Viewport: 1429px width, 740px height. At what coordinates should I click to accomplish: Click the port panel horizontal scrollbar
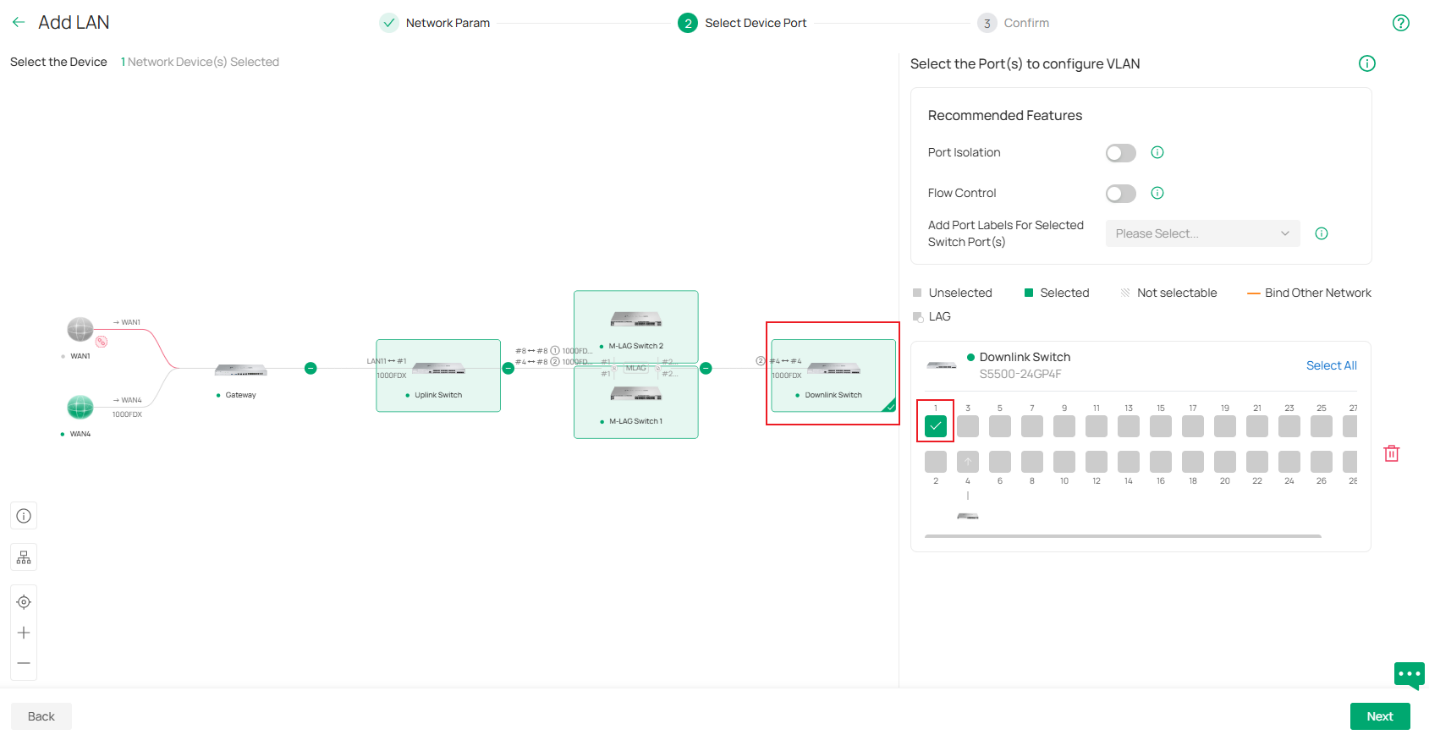point(1122,536)
